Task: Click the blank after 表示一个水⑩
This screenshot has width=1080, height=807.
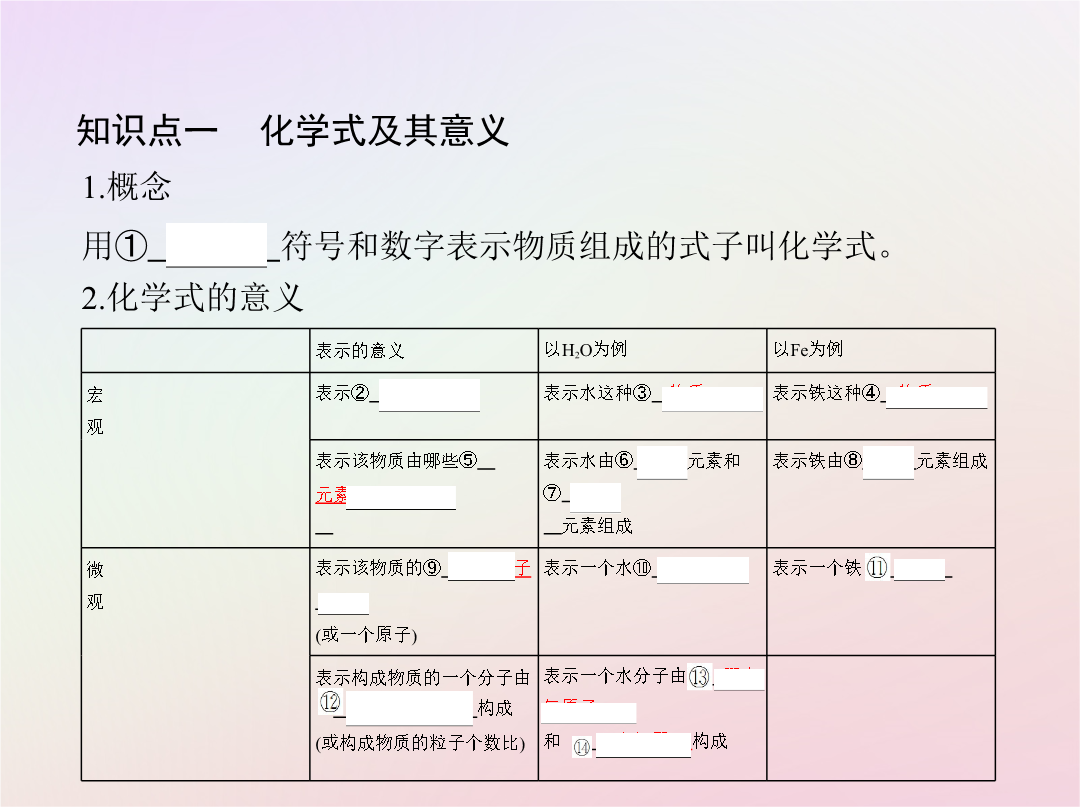Action: [703, 570]
